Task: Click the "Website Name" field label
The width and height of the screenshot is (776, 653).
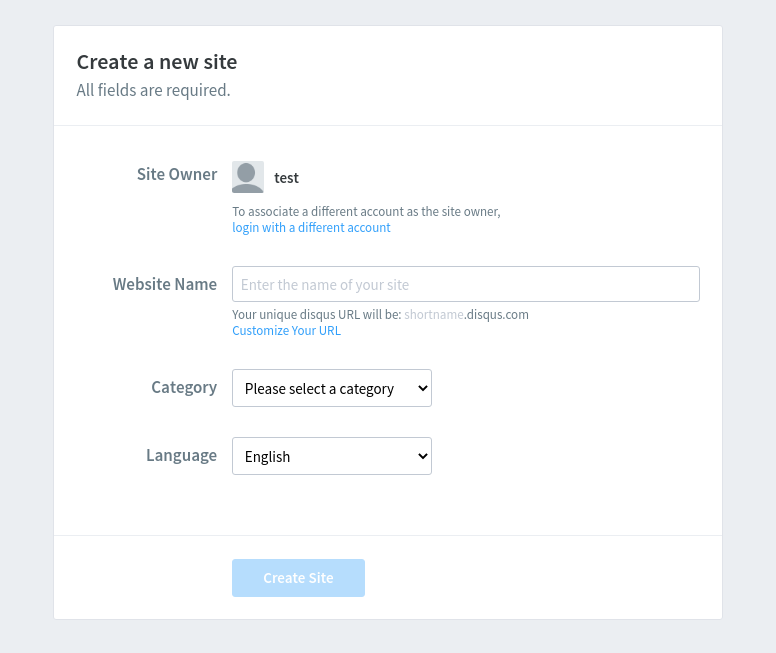Action: [165, 284]
